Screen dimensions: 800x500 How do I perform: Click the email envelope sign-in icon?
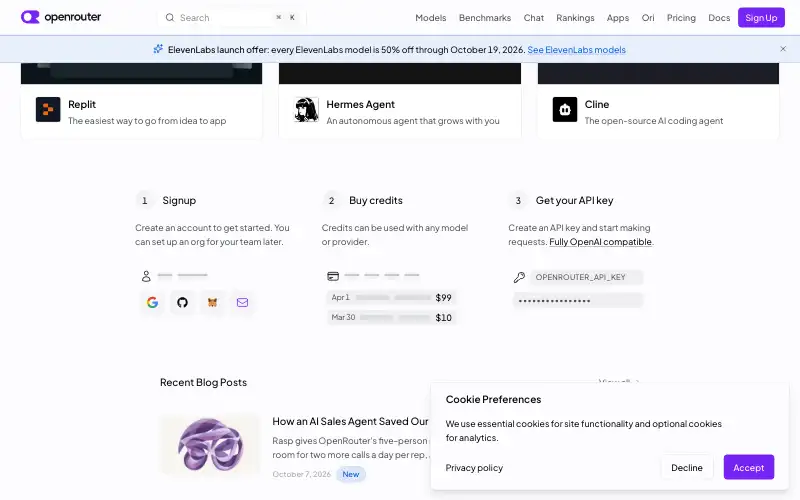242,303
